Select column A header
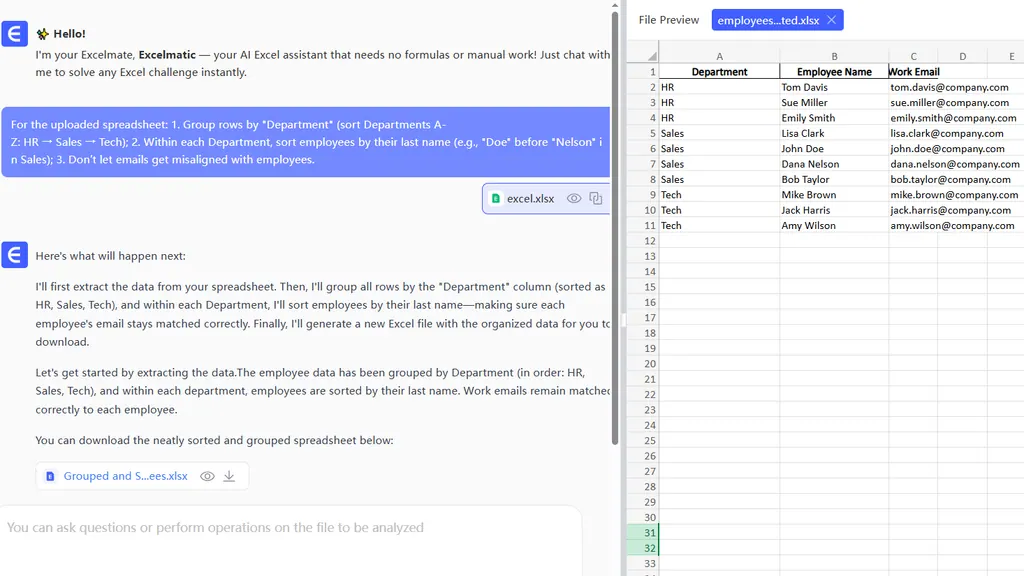This screenshot has width=1024, height=576. [719, 57]
